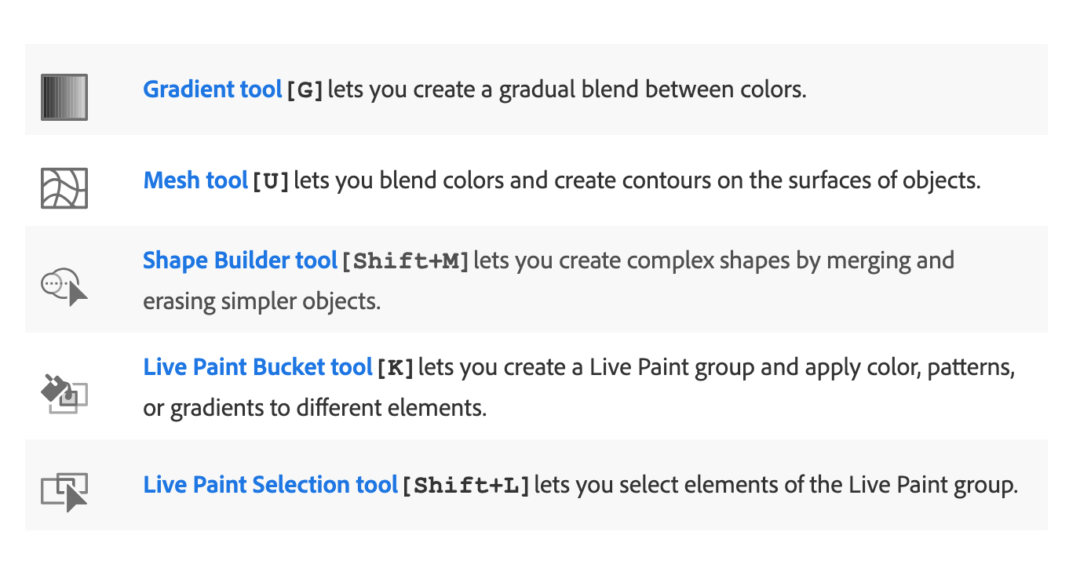
Task: Click the [Shift+L] shortcut label
Action: (x=466, y=485)
